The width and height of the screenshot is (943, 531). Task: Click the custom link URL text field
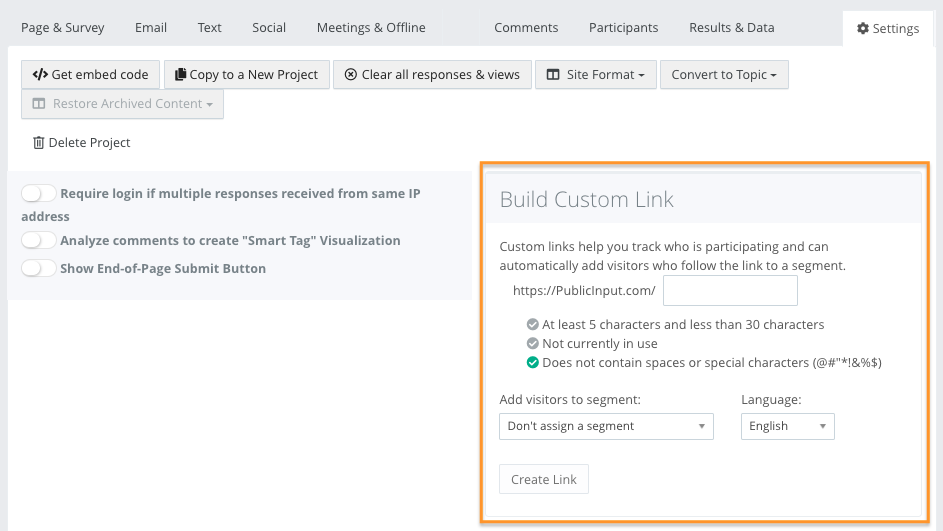[729, 291]
